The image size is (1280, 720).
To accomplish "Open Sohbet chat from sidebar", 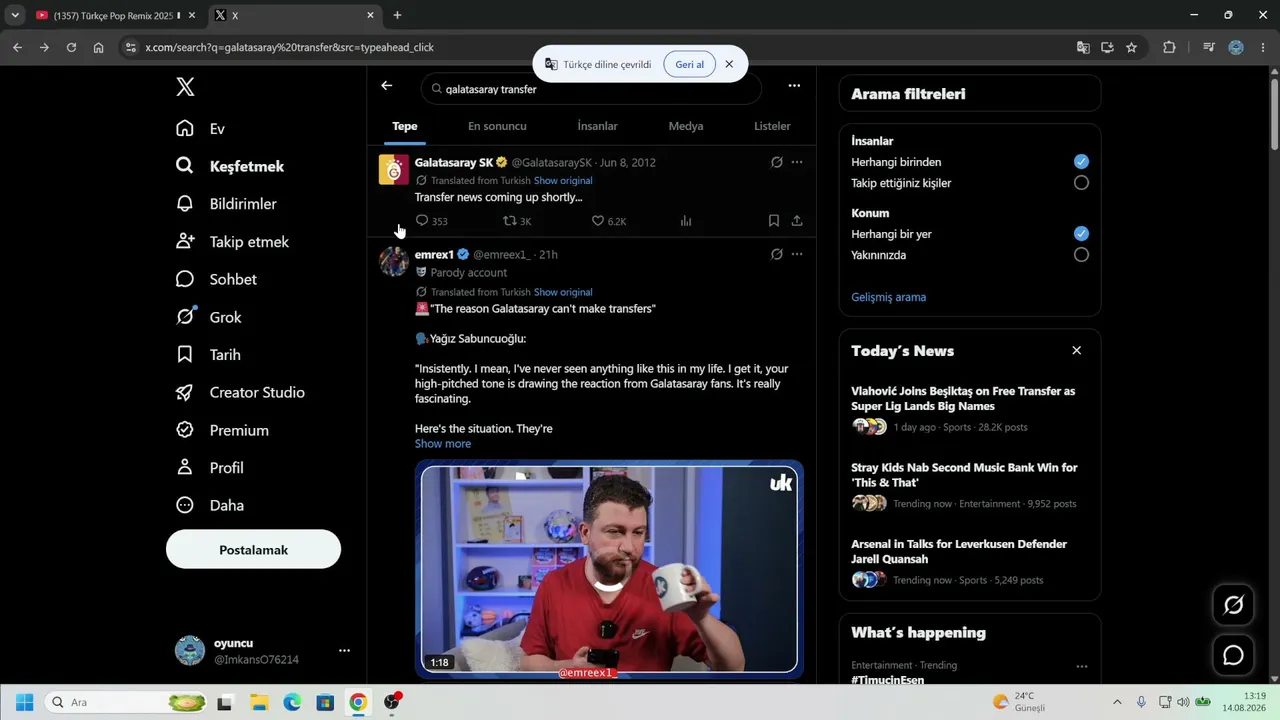I will coord(216,280).
